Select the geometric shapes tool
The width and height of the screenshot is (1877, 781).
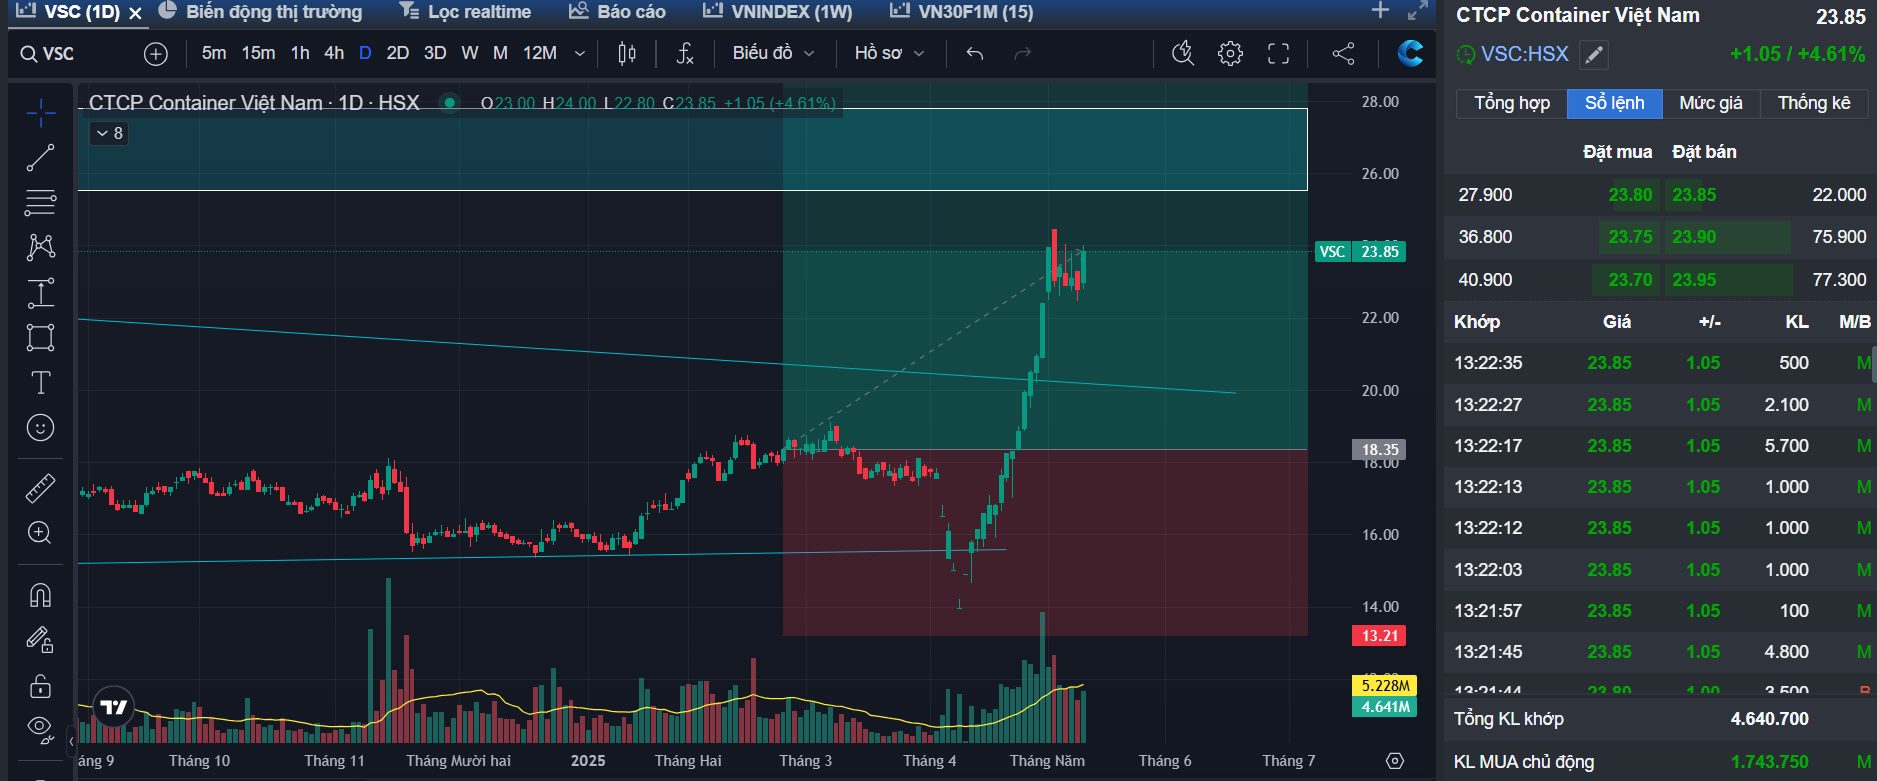coord(41,338)
